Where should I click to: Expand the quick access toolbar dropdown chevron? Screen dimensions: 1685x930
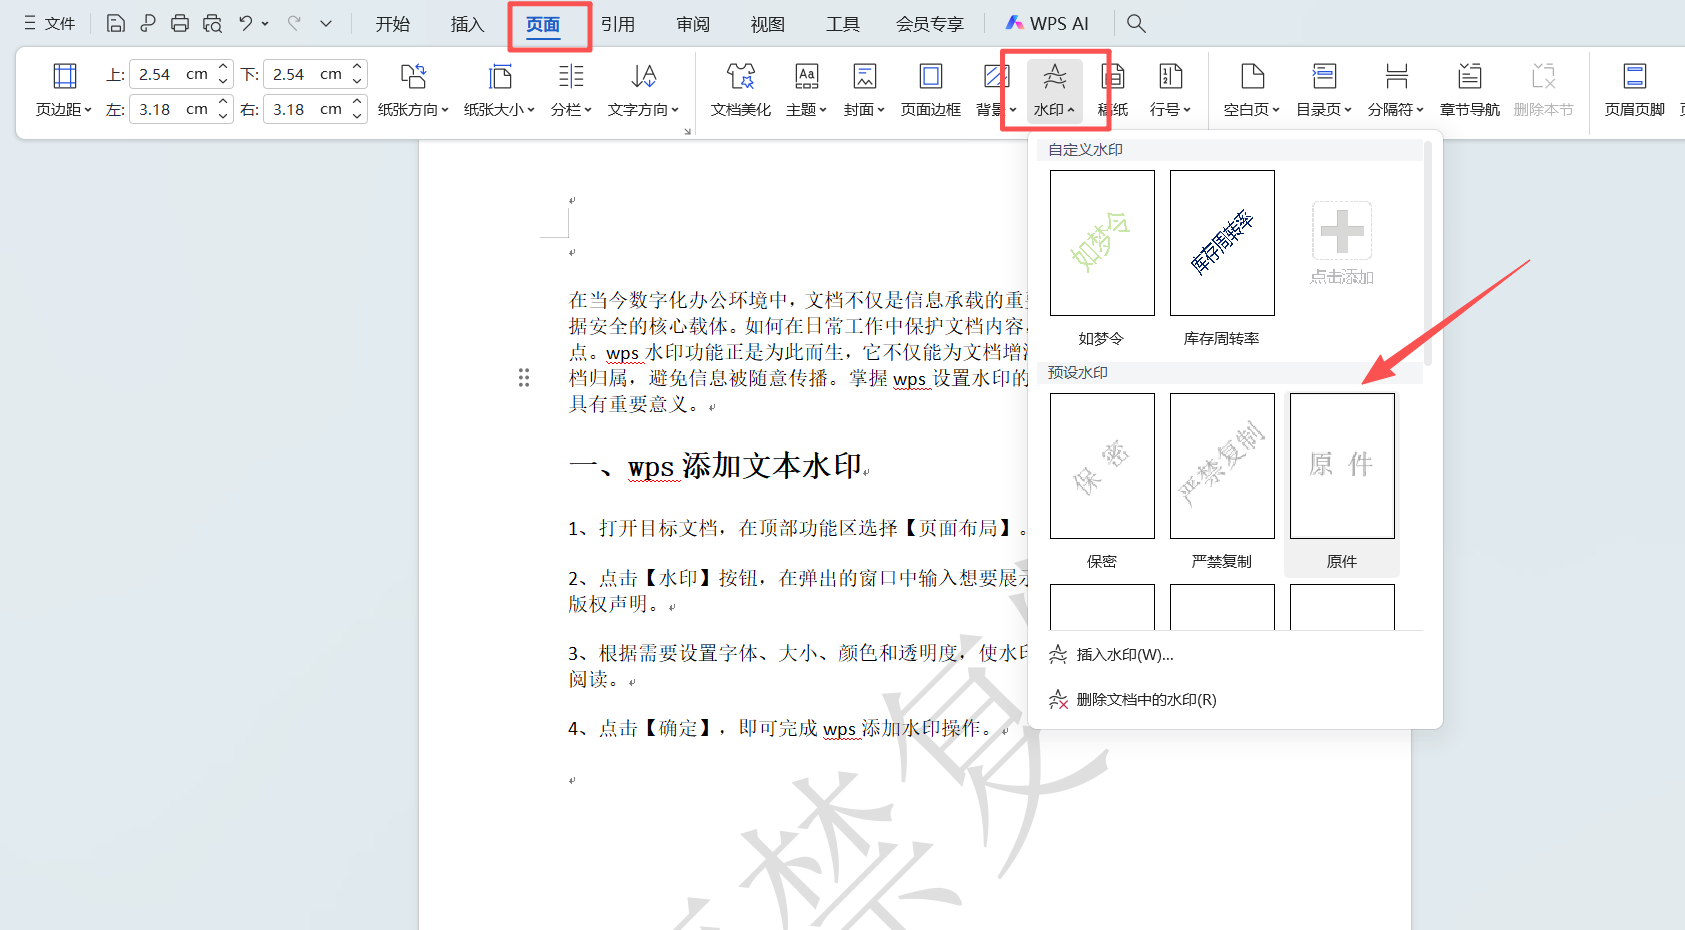(326, 23)
